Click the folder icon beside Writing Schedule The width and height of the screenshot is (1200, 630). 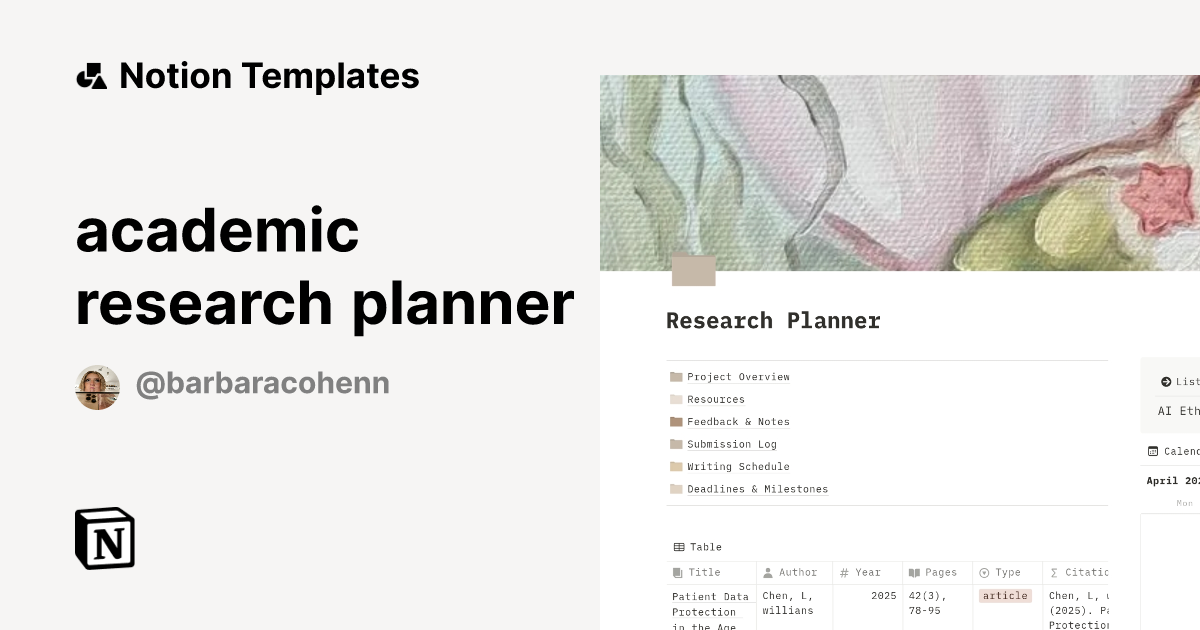coord(676,466)
